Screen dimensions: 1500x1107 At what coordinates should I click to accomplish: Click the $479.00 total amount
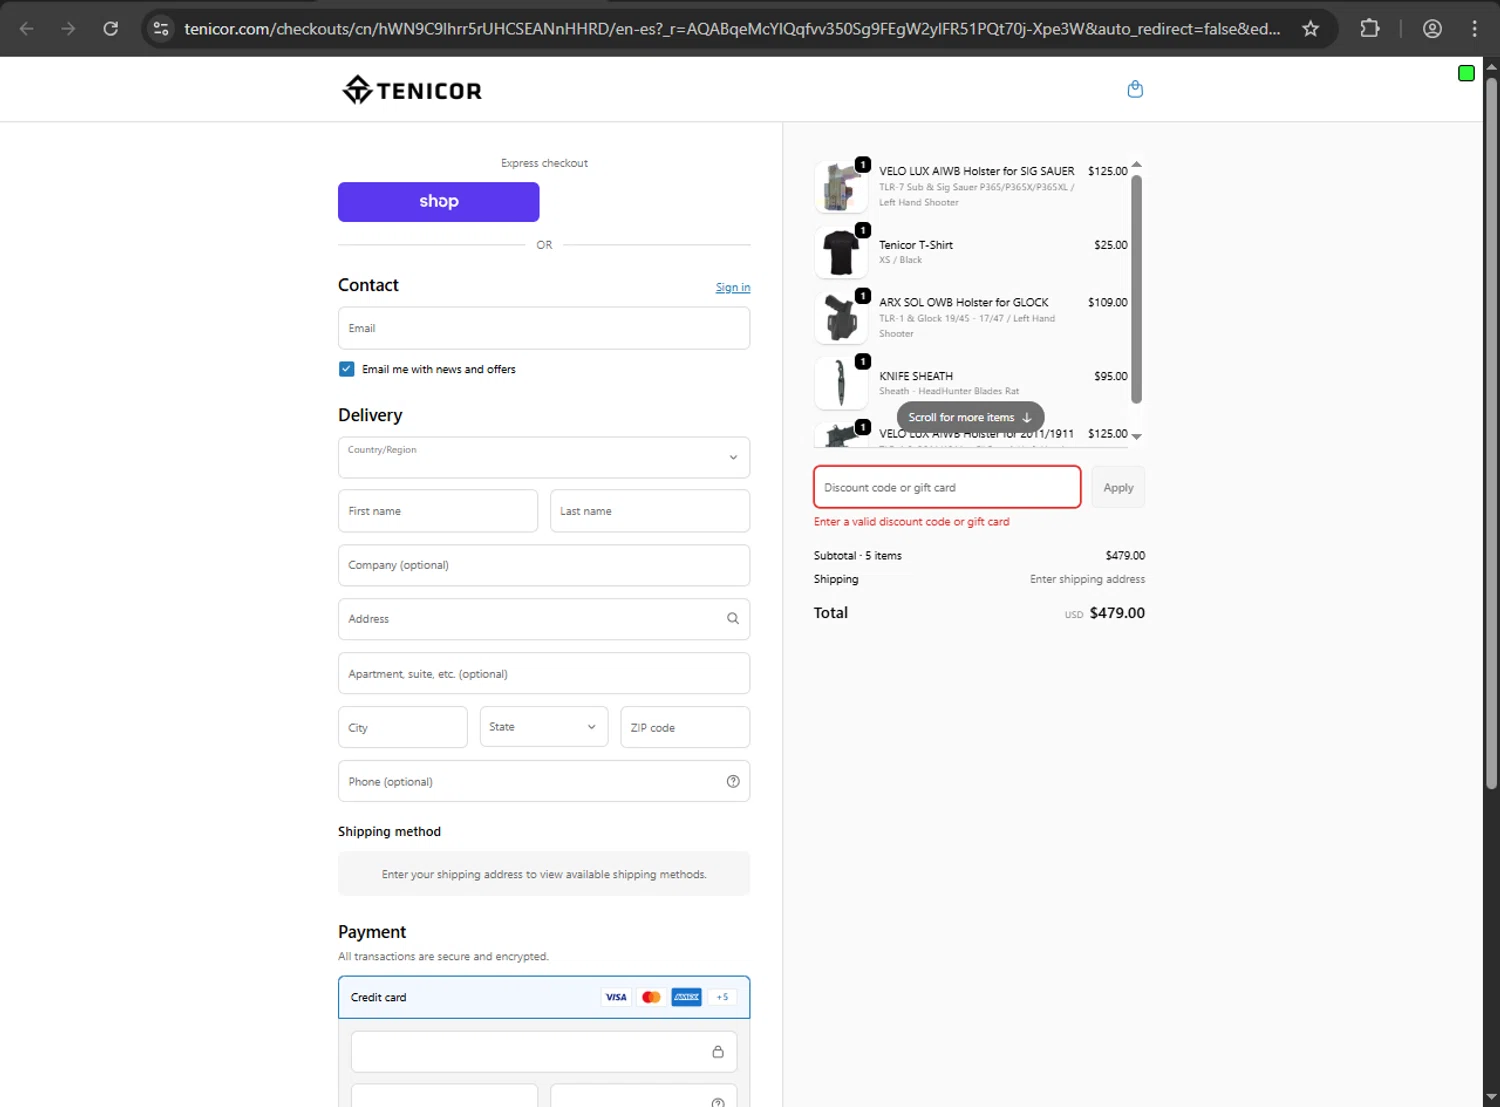pyautogui.click(x=1117, y=613)
